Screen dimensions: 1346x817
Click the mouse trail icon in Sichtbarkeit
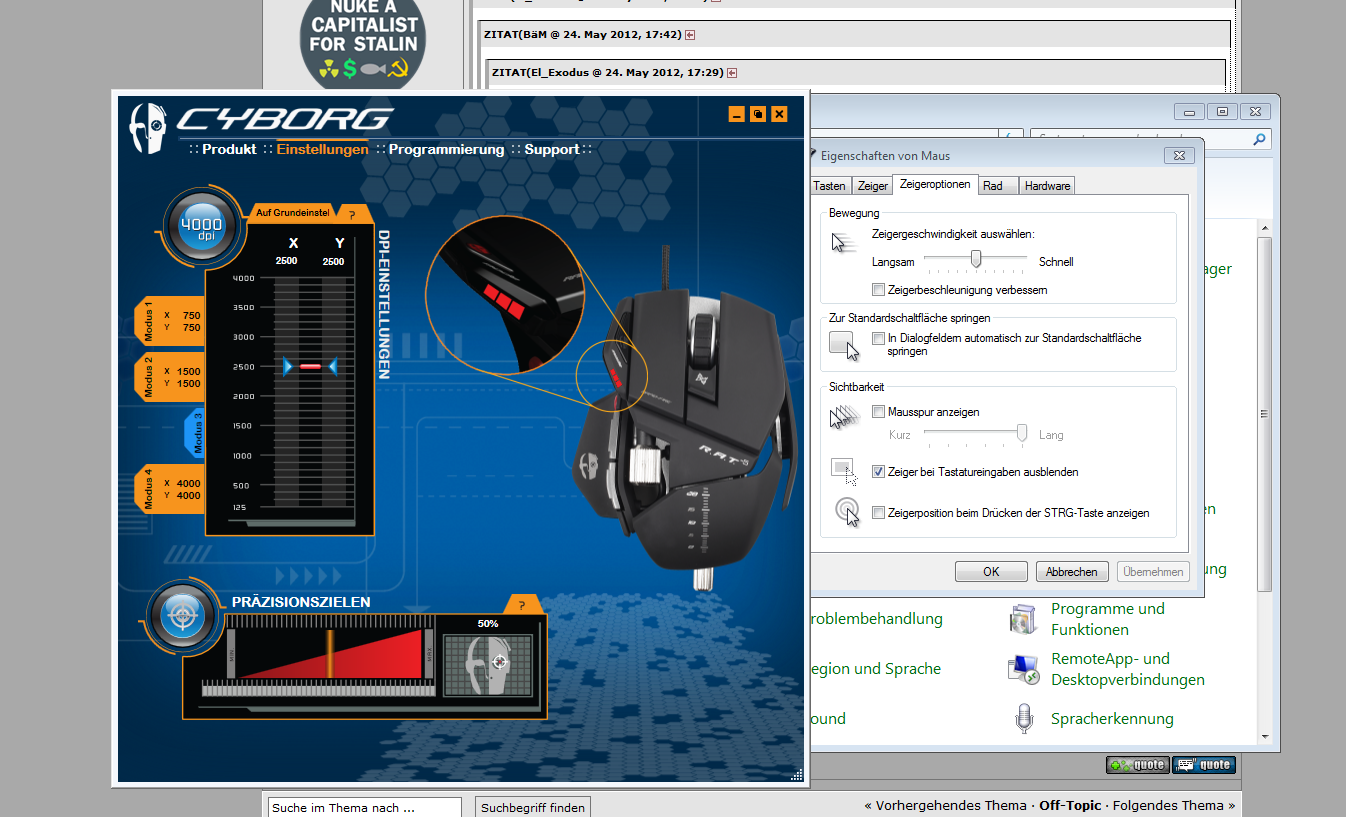844,416
